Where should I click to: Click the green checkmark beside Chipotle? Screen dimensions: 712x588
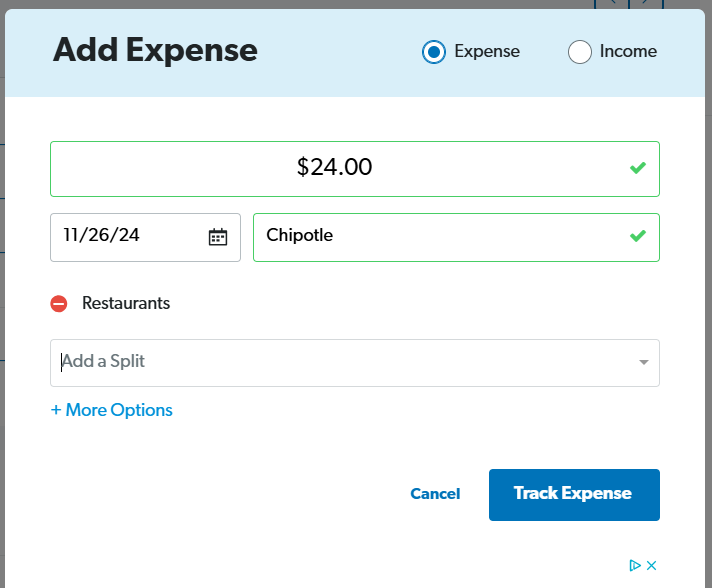click(x=638, y=236)
